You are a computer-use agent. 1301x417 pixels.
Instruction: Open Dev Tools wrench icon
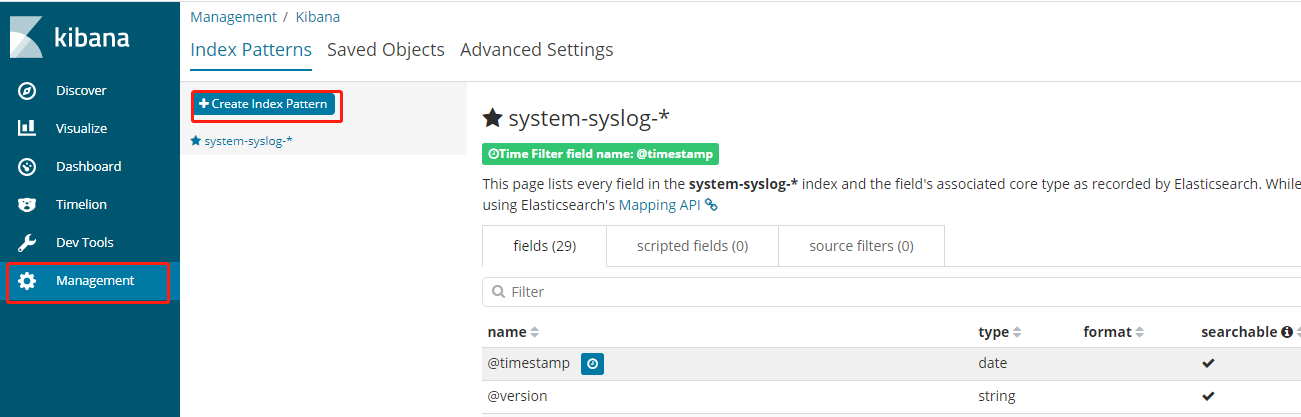click(27, 243)
